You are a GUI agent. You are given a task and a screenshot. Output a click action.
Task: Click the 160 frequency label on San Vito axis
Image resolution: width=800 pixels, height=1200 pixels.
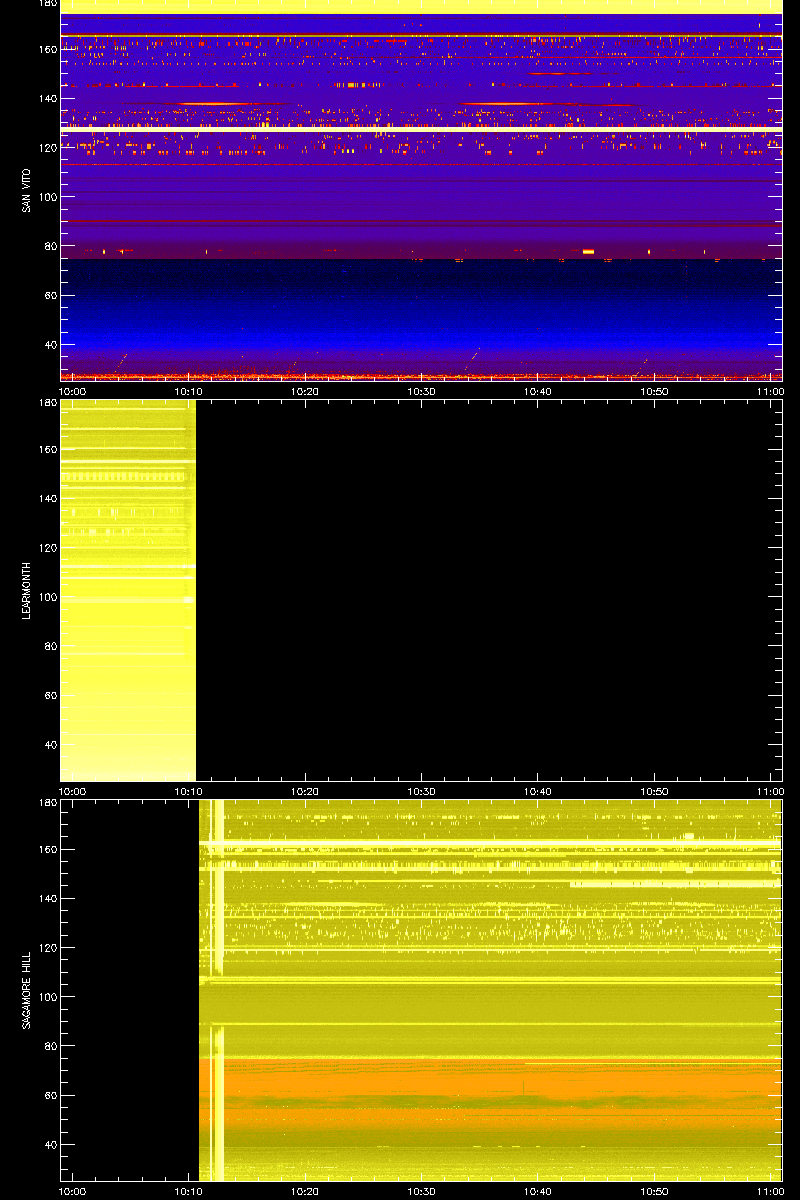pyautogui.click(x=46, y=49)
